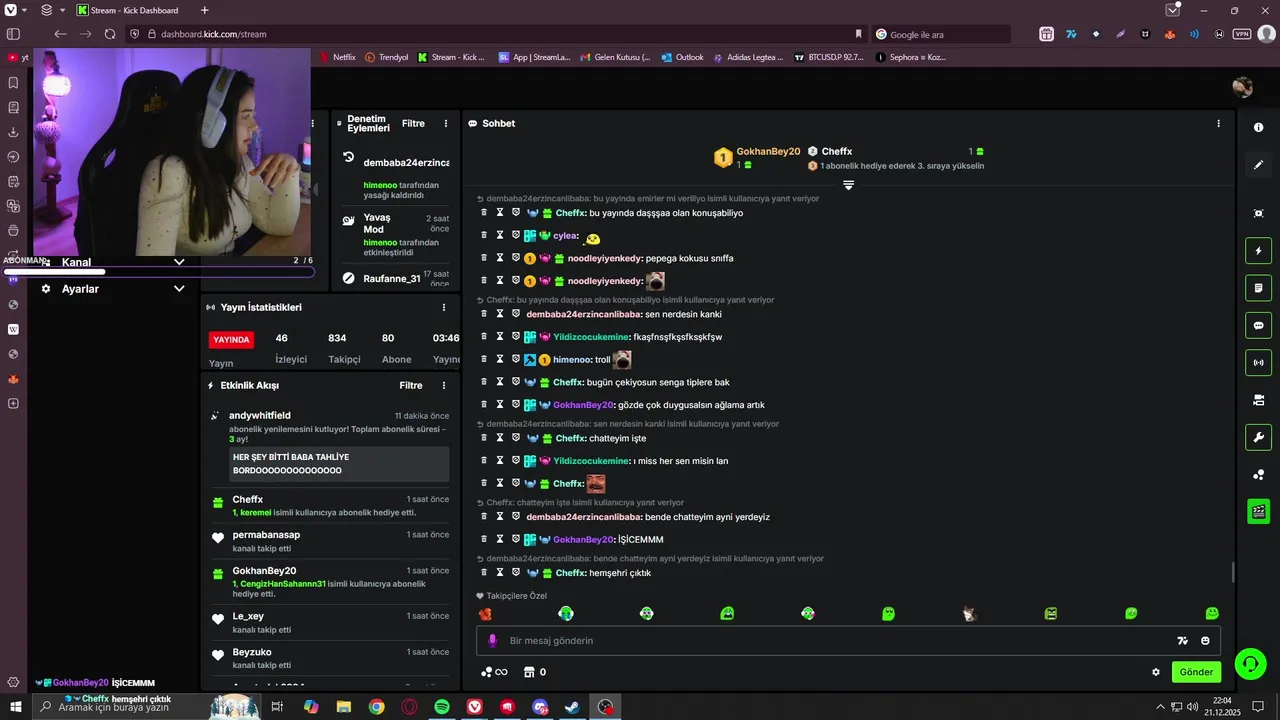Image resolution: width=1280 pixels, height=720 pixels.
Task: Open three-dot menu of Yayın İstatistikleri panel
Action: (444, 308)
